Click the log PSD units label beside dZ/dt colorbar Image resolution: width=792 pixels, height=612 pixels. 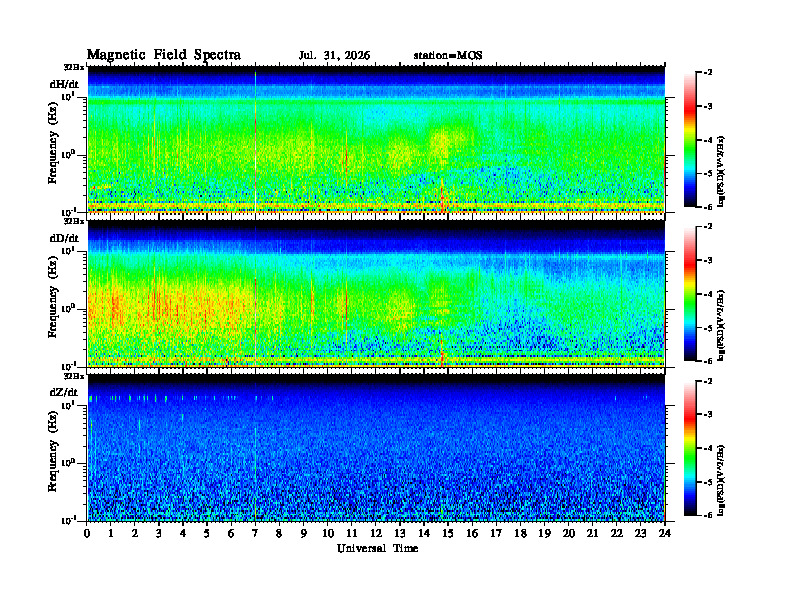721,479
